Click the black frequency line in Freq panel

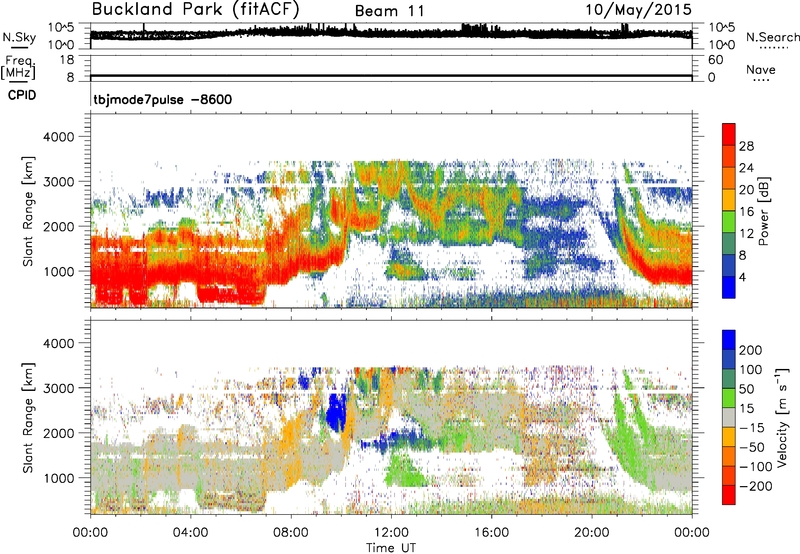pos(391,76)
